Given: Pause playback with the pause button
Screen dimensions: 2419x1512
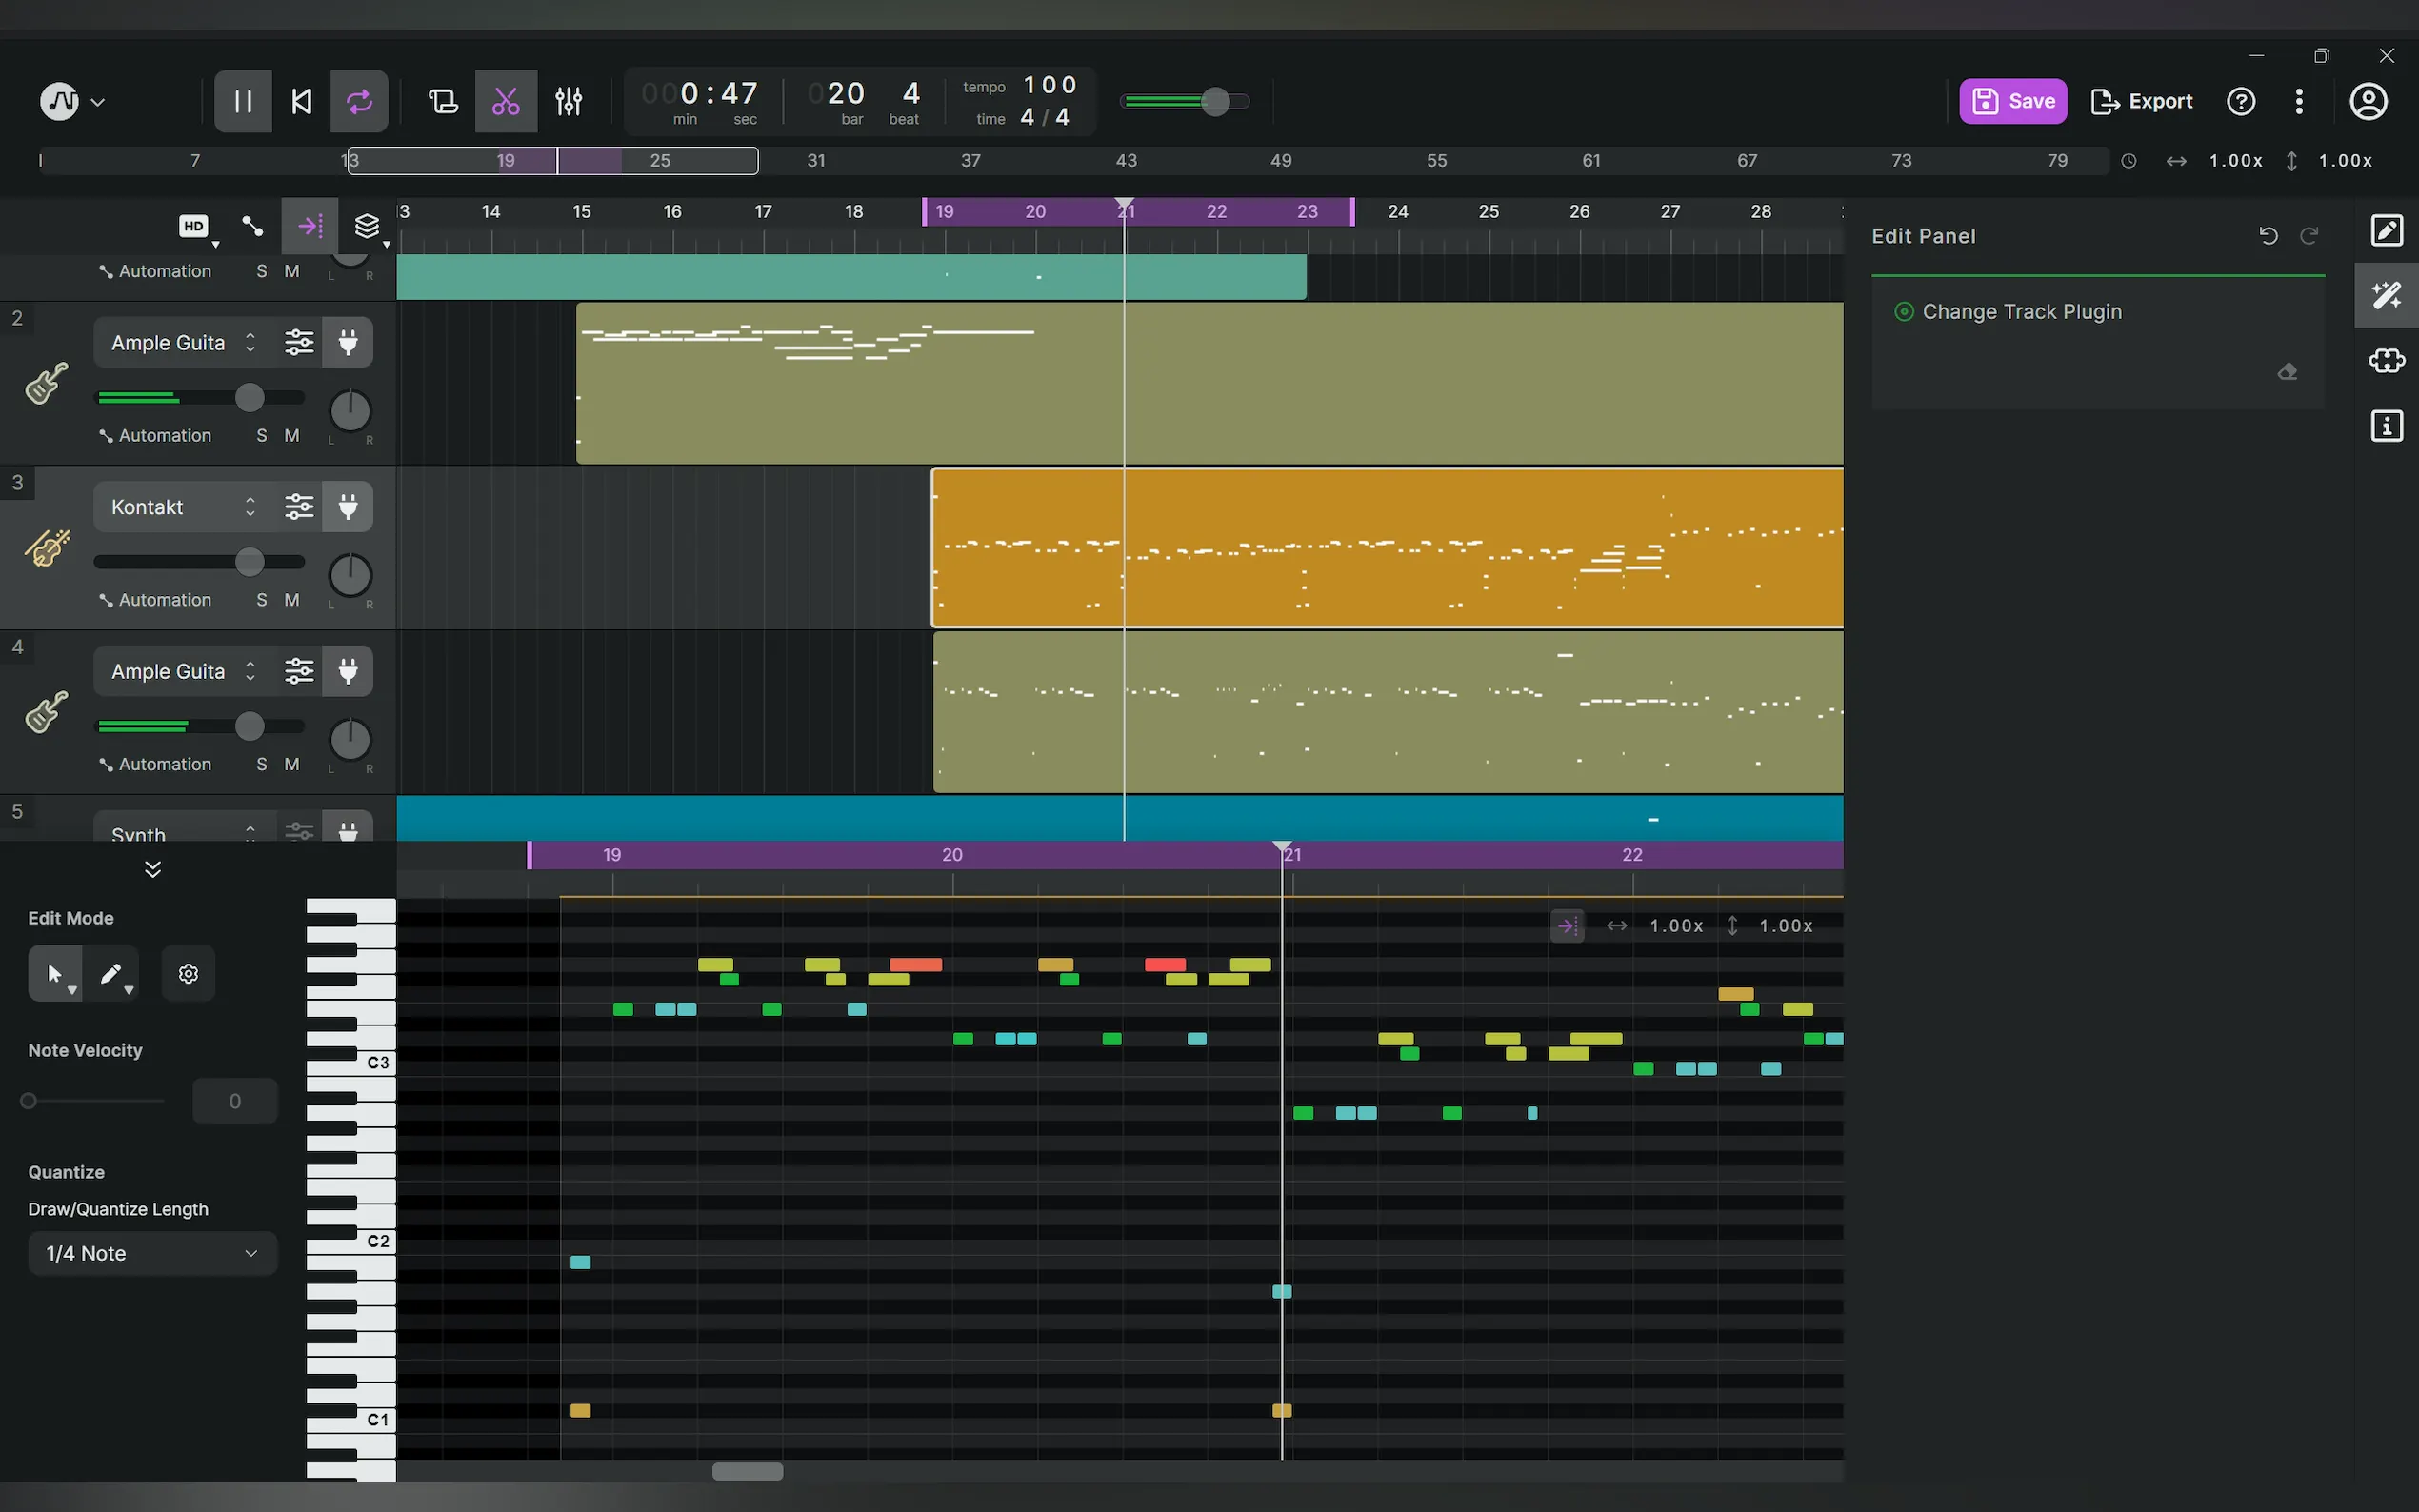Looking at the screenshot, I should tap(242, 101).
